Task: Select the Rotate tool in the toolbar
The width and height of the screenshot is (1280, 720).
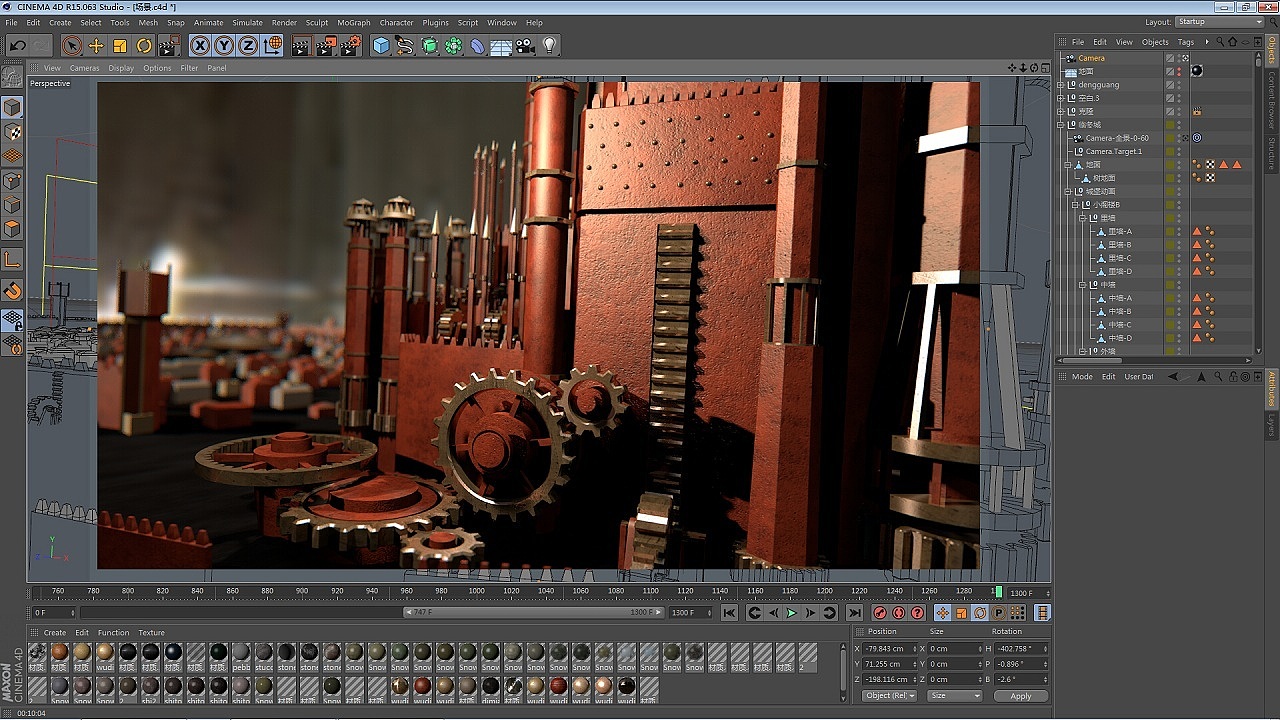Action: 145,45
